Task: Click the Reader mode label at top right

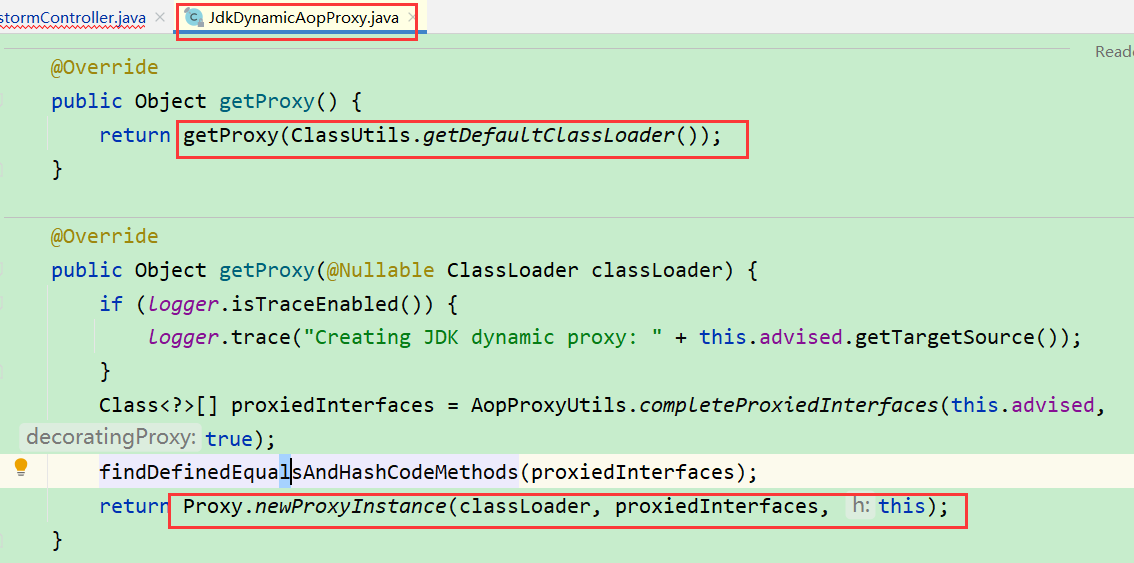Action: coord(1114,51)
